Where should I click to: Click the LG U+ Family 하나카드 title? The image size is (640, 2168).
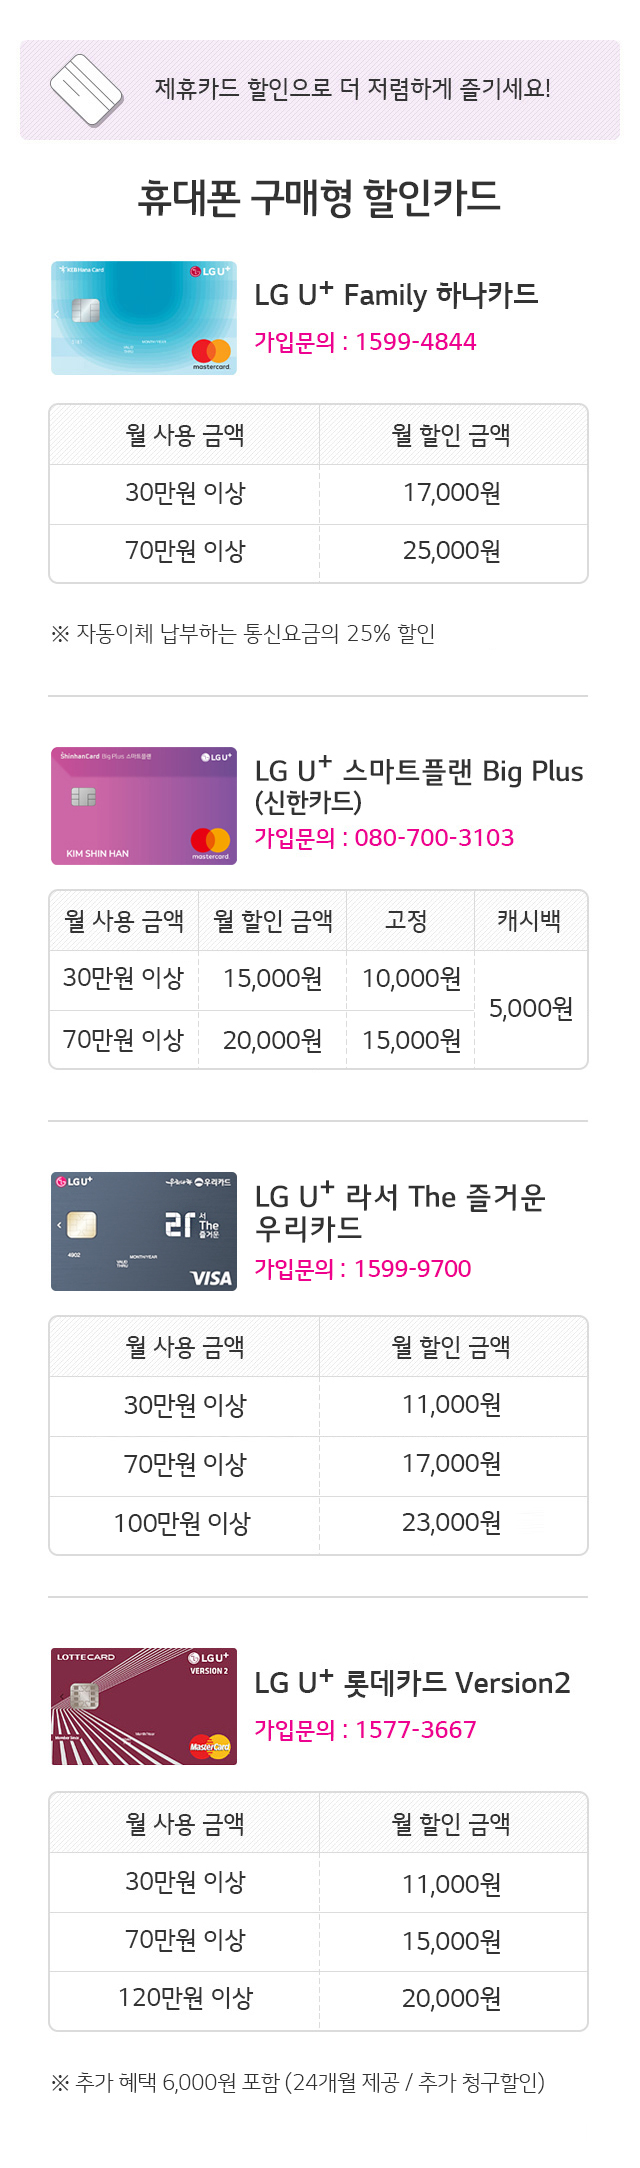click(396, 294)
